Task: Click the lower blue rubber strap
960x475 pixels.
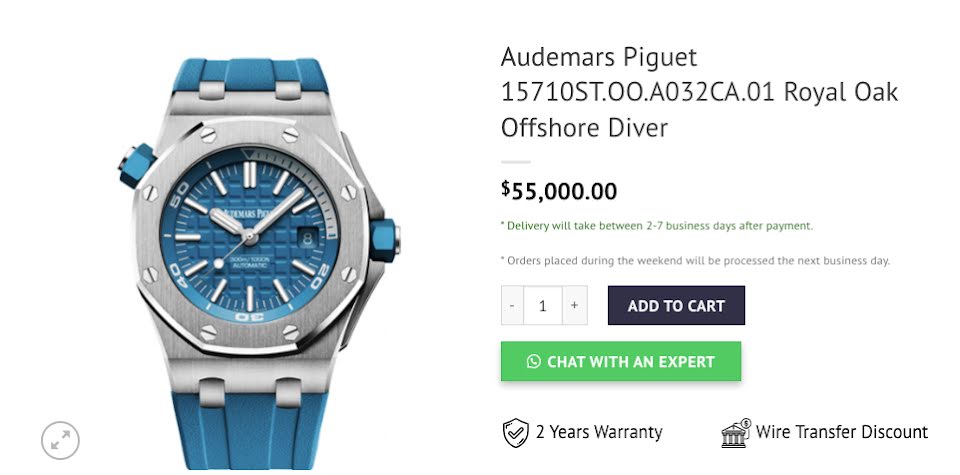Action: [x=250, y=430]
